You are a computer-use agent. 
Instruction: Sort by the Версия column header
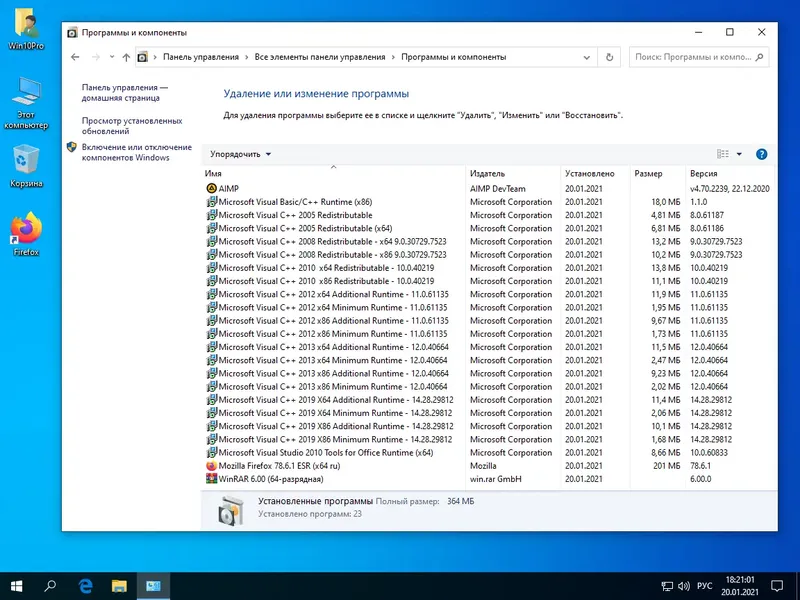click(730, 173)
